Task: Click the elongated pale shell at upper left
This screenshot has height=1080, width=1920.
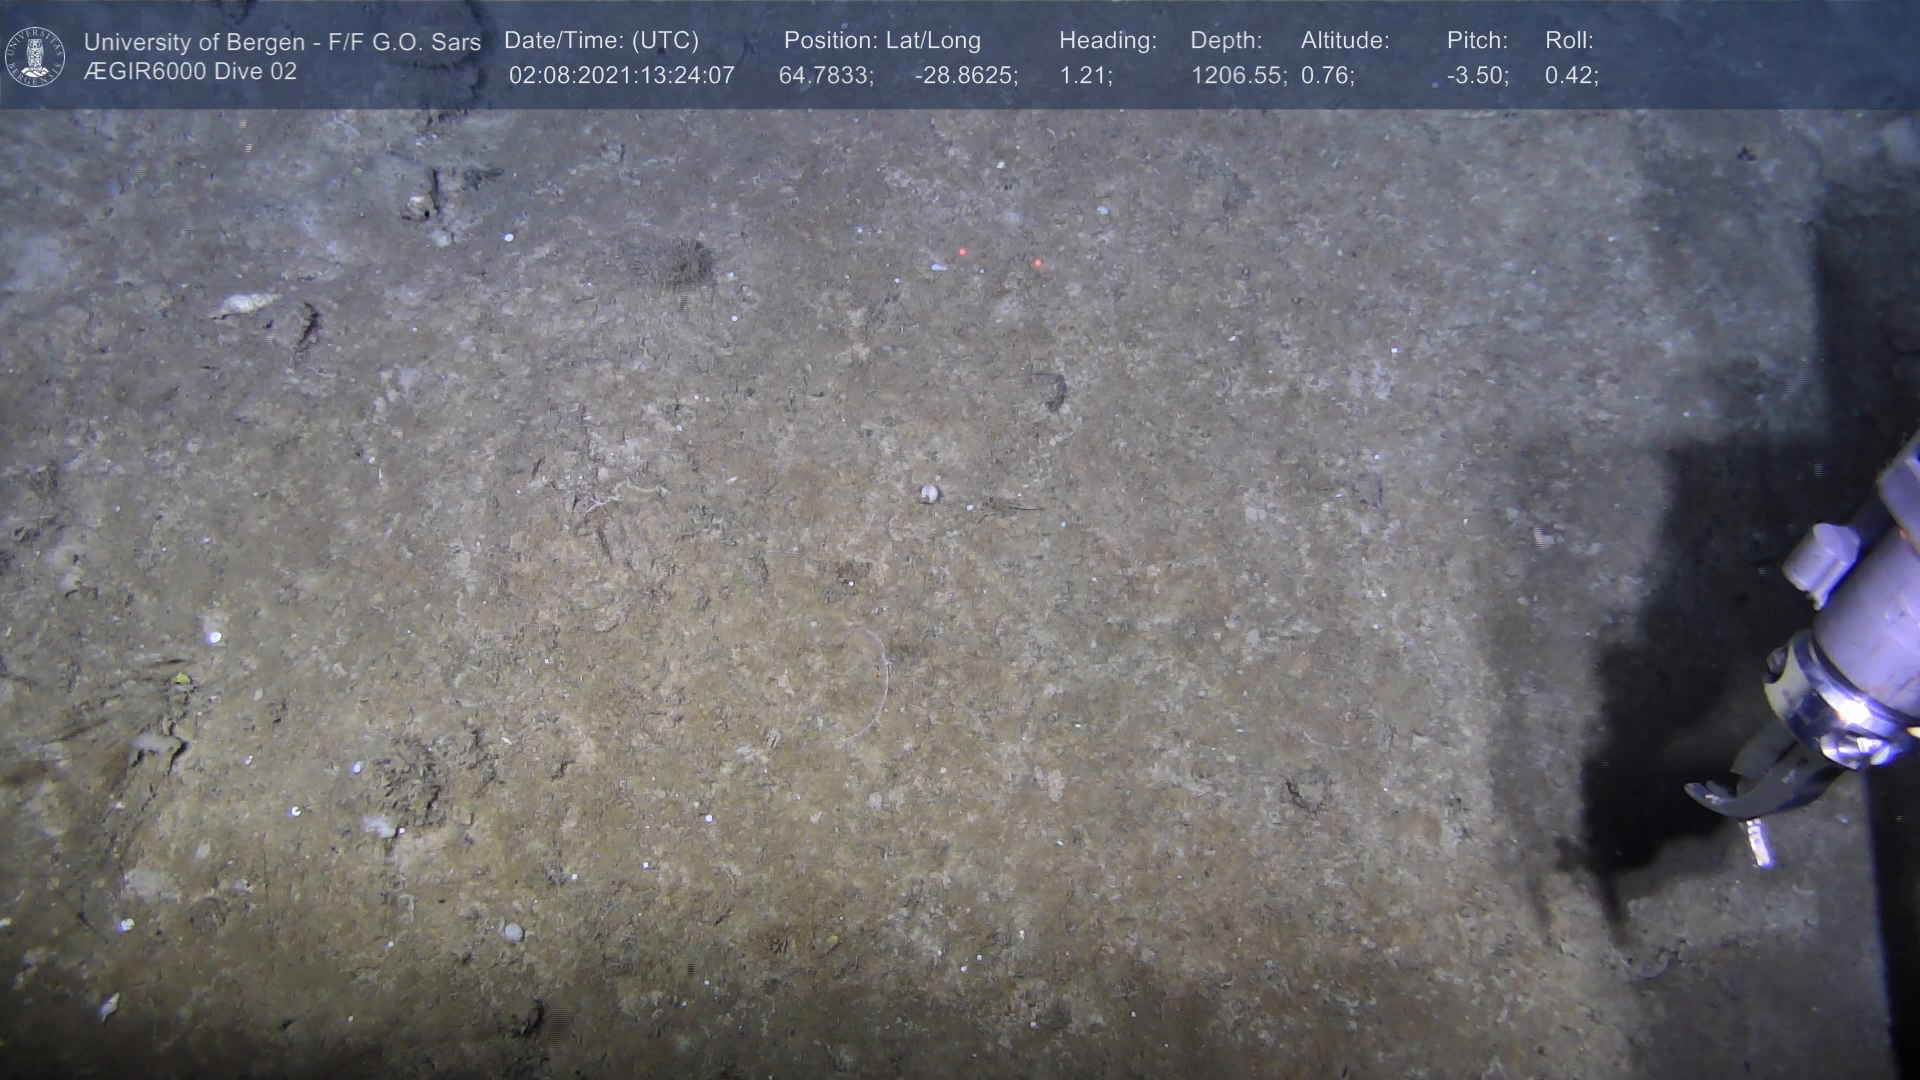Action: click(x=246, y=303)
